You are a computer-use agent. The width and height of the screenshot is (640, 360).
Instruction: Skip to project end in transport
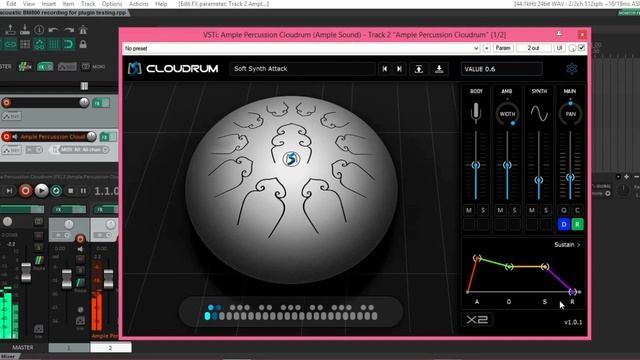tap(9, 191)
